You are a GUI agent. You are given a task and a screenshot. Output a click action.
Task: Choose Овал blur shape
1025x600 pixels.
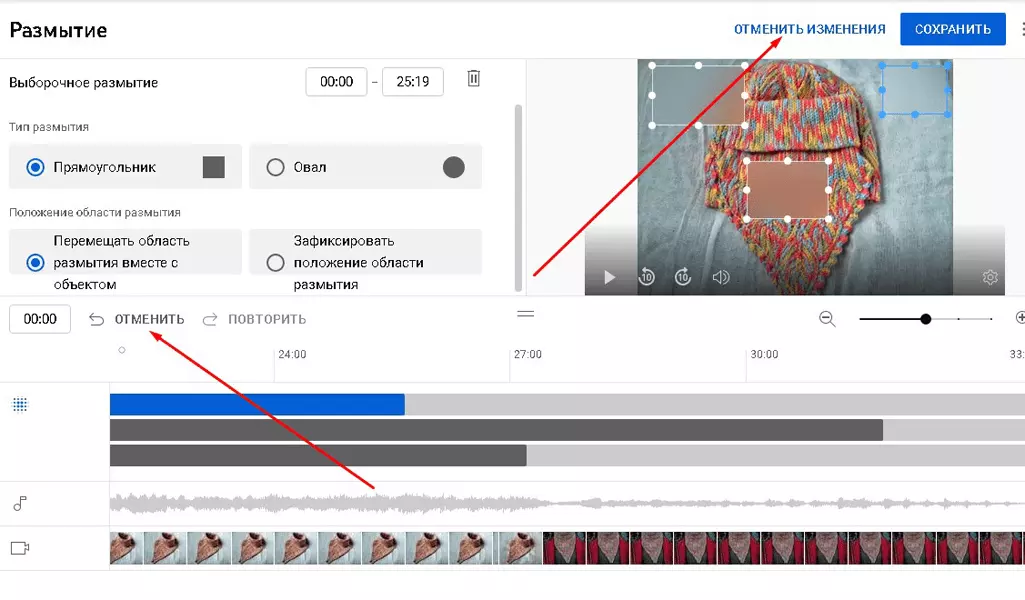(365, 167)
